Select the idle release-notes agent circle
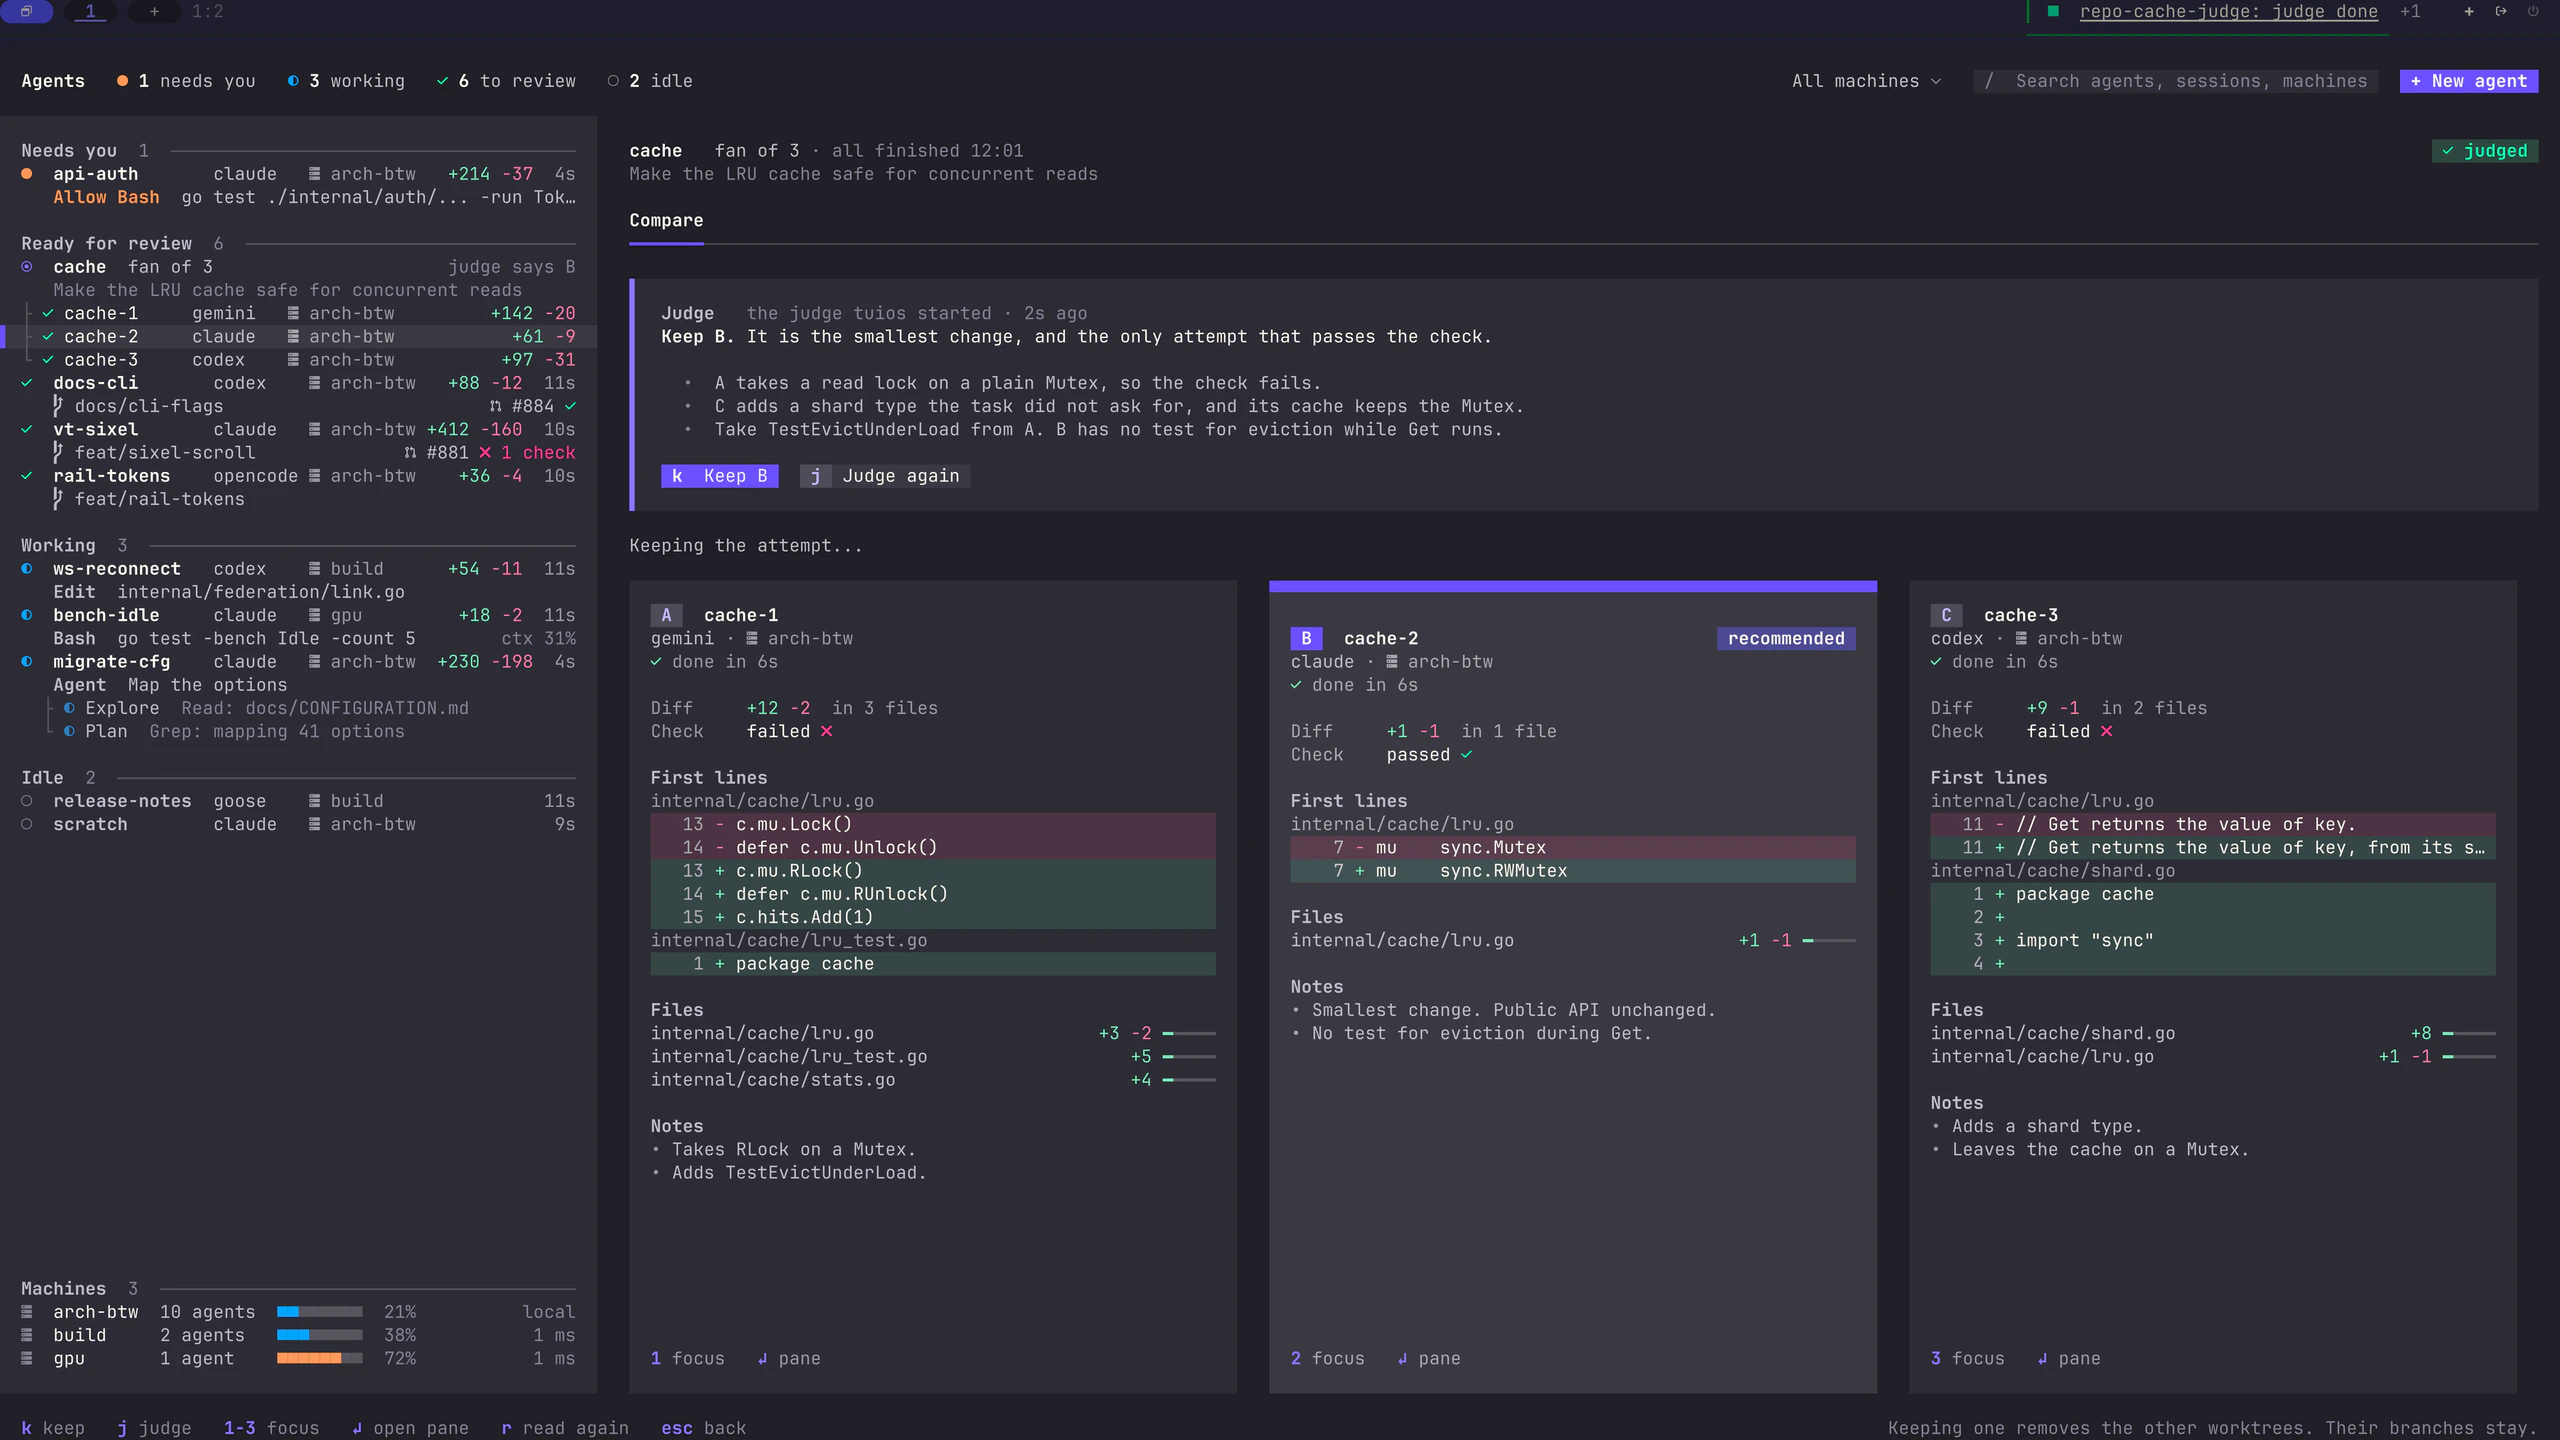Screen dimensions: 2560x1440 [x=27, y=801]
